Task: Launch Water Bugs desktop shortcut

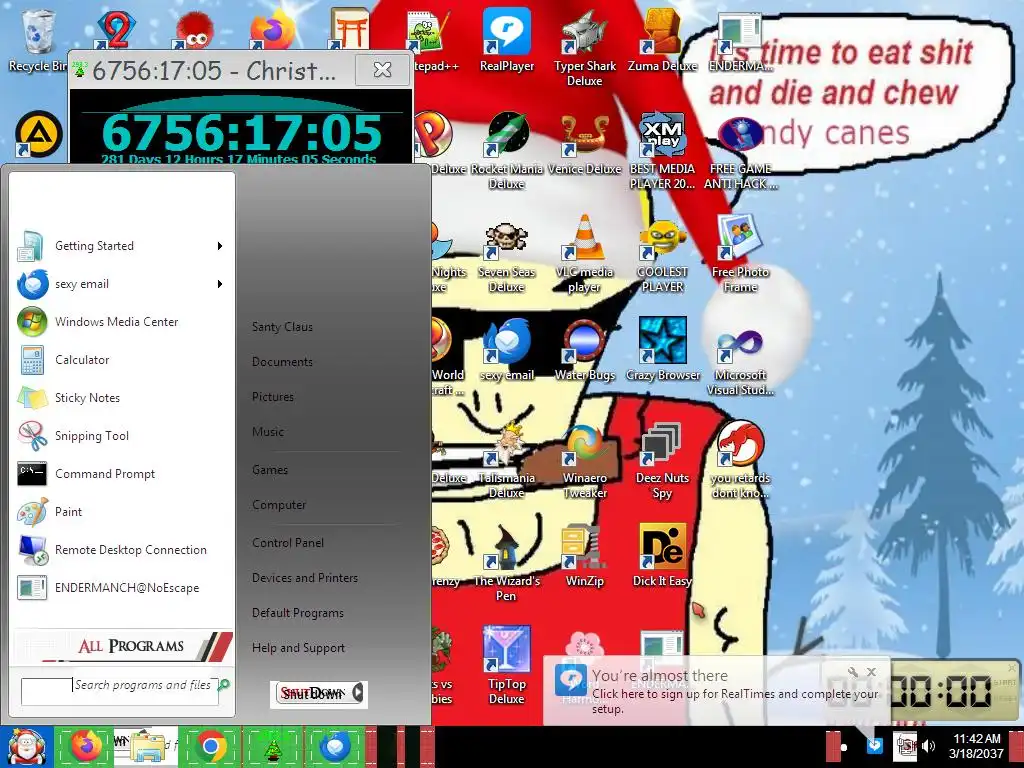Action: click(584, 349)
